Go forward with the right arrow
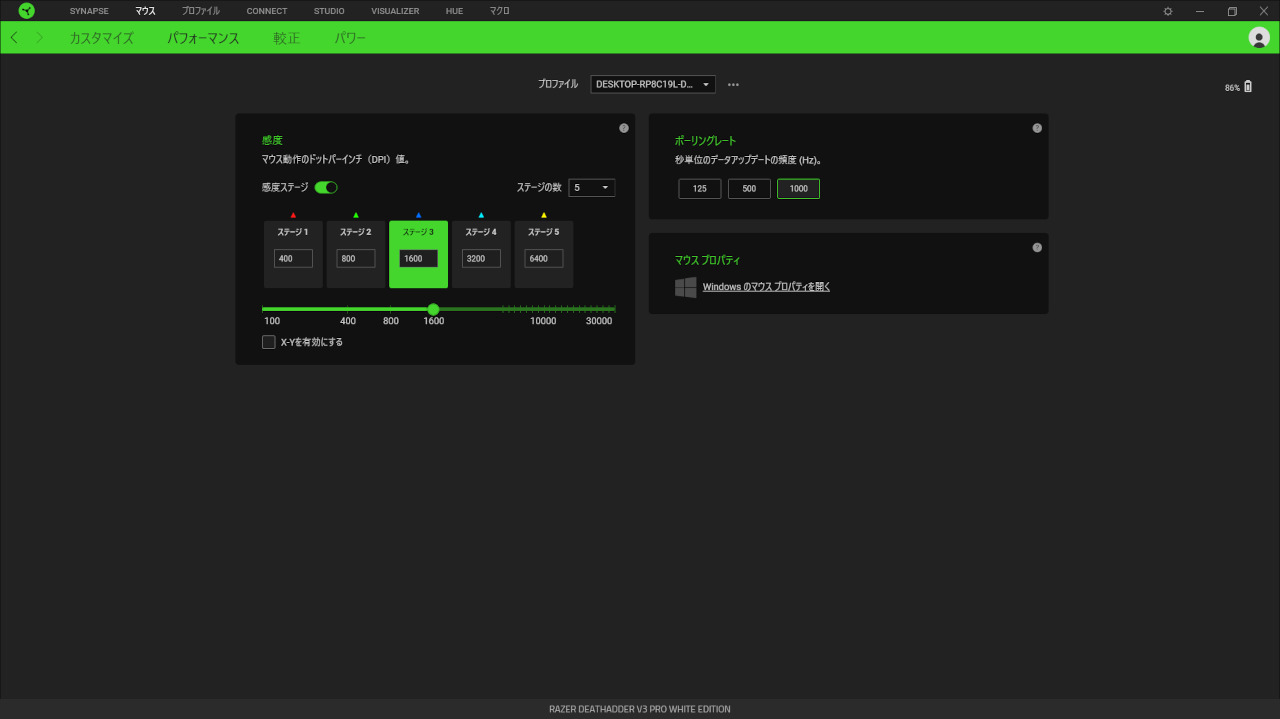Image resolution: width=1280 pixels, height=719 pixels. coord(40,38)
